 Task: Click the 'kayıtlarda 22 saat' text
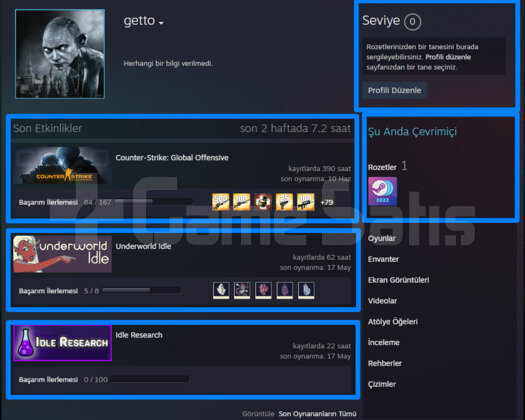tap(322, 346)
